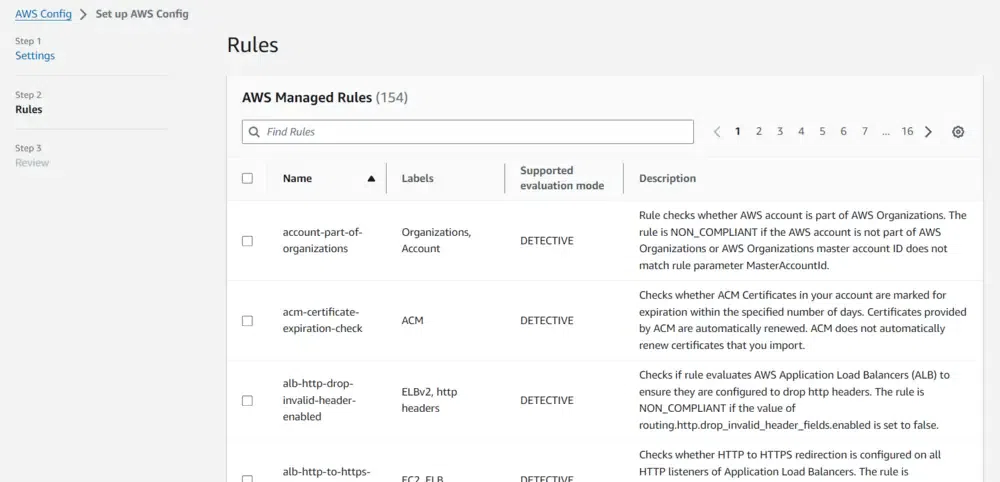Click description of alb-http-drop-invalid-header-enabled rule

pos(795,400)
